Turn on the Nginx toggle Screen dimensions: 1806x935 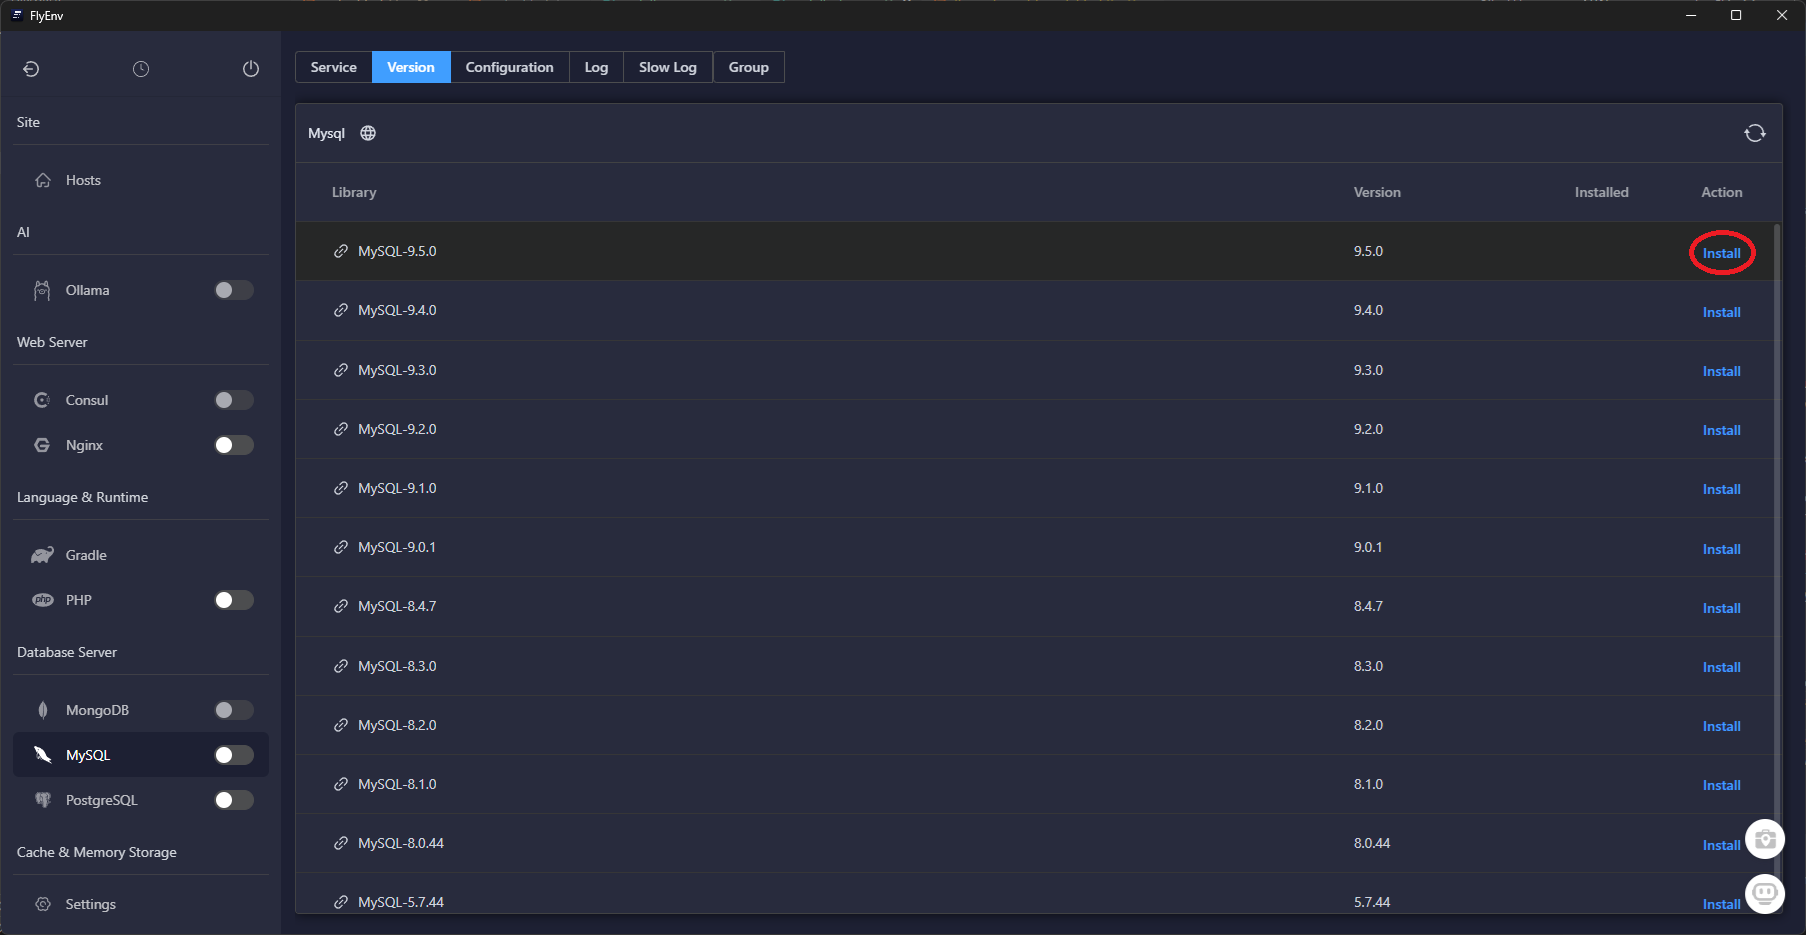click(234, 445)
